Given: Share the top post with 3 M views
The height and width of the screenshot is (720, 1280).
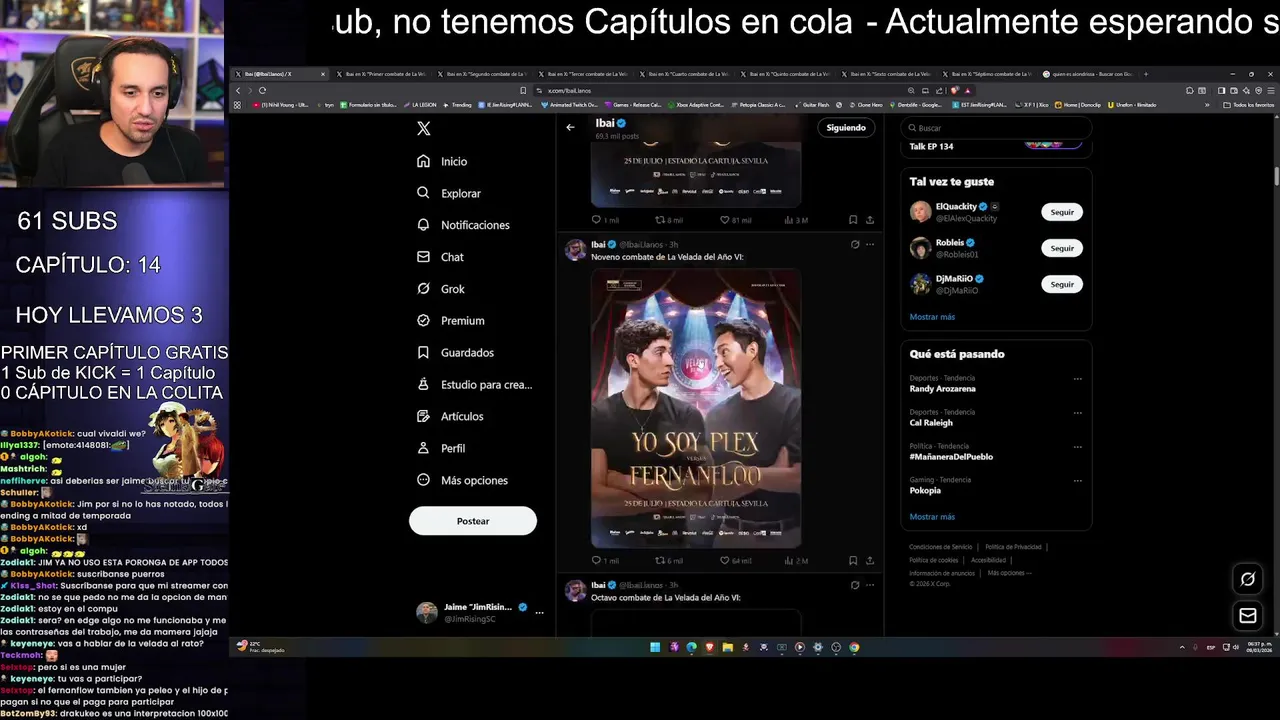Looking at the screenshot, I should [x=870, y=220].
